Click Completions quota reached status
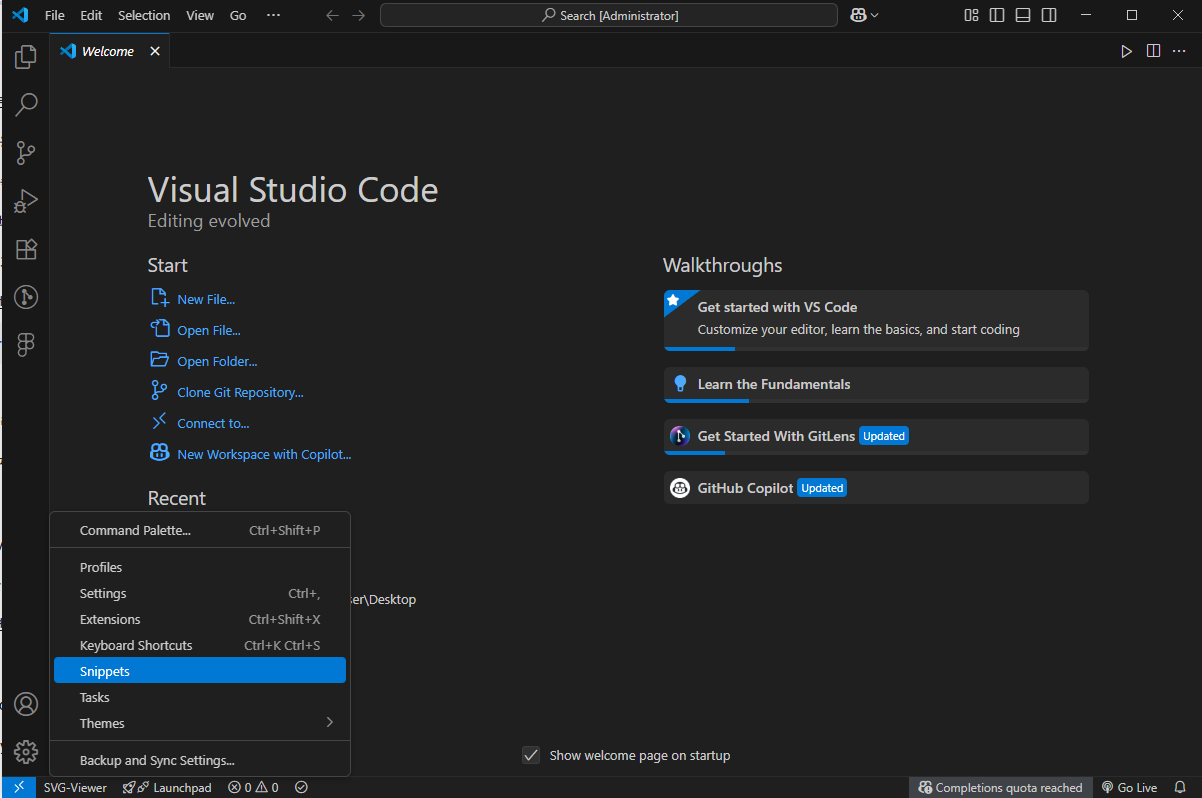This screenshot has height=798, width=1202. point(1000,787)
